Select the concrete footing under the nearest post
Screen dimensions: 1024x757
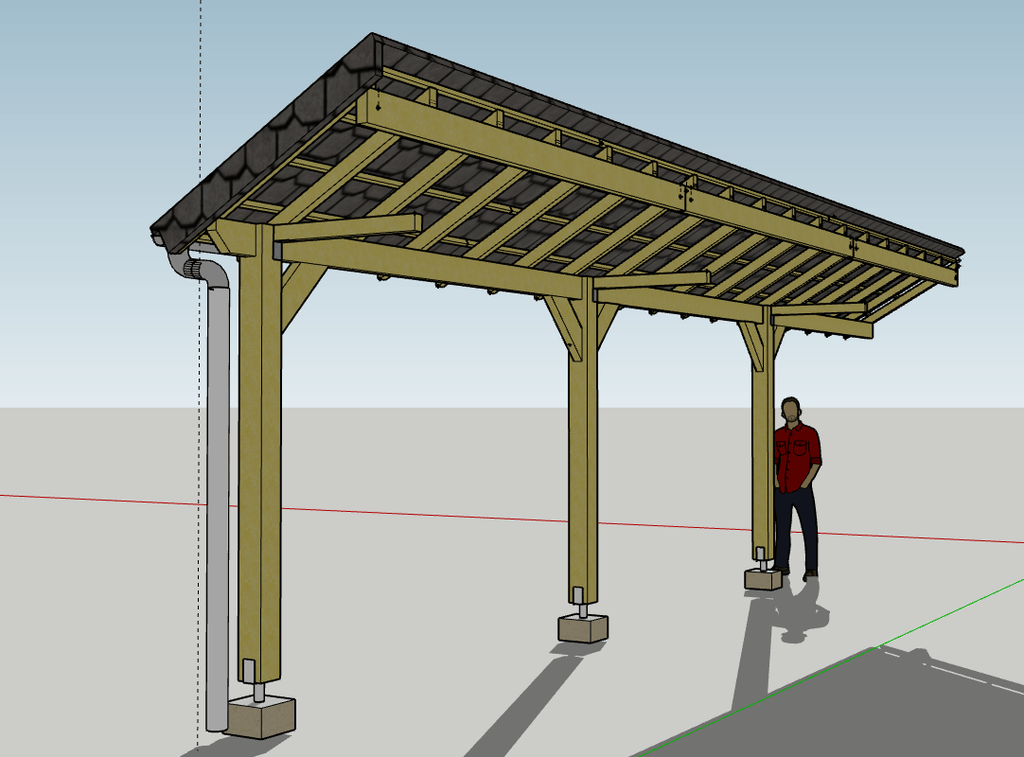[x=262, y=717]
